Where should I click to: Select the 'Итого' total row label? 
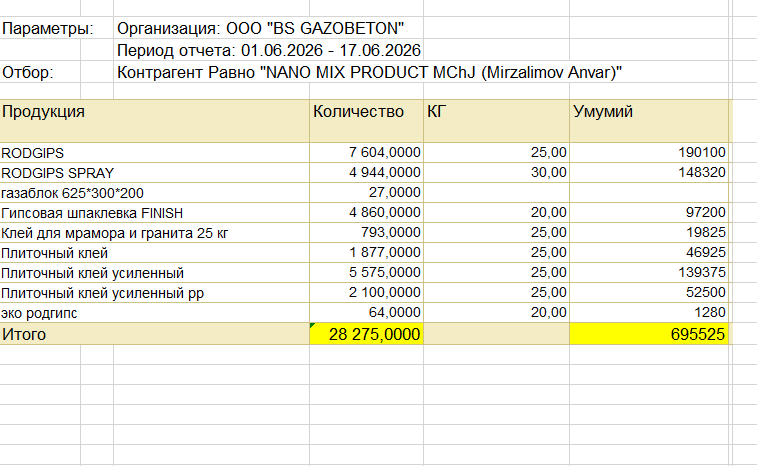pyautogui.click(x=154, y=334)
